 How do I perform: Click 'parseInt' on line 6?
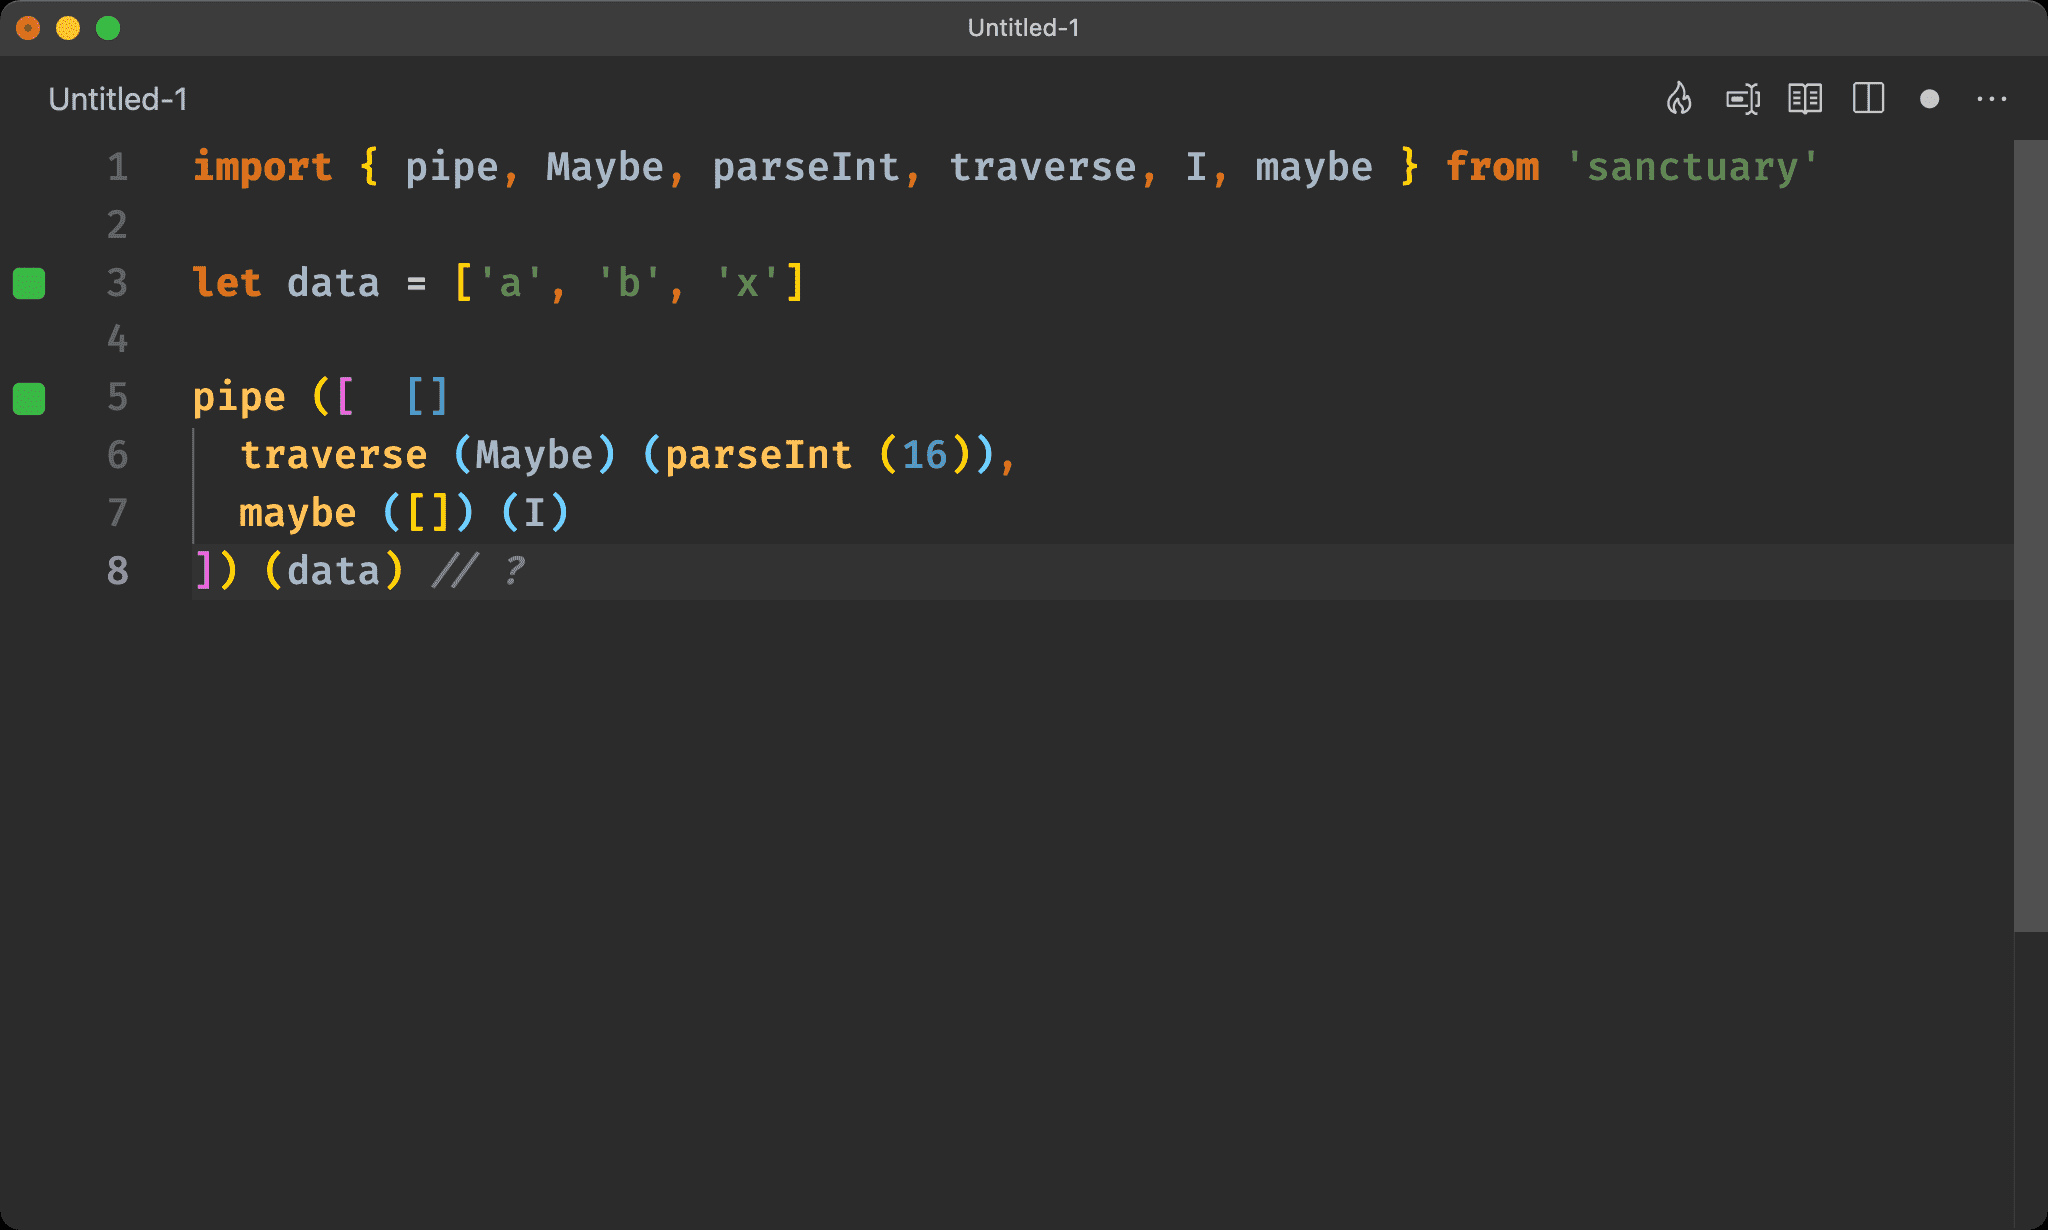(759, 455)
